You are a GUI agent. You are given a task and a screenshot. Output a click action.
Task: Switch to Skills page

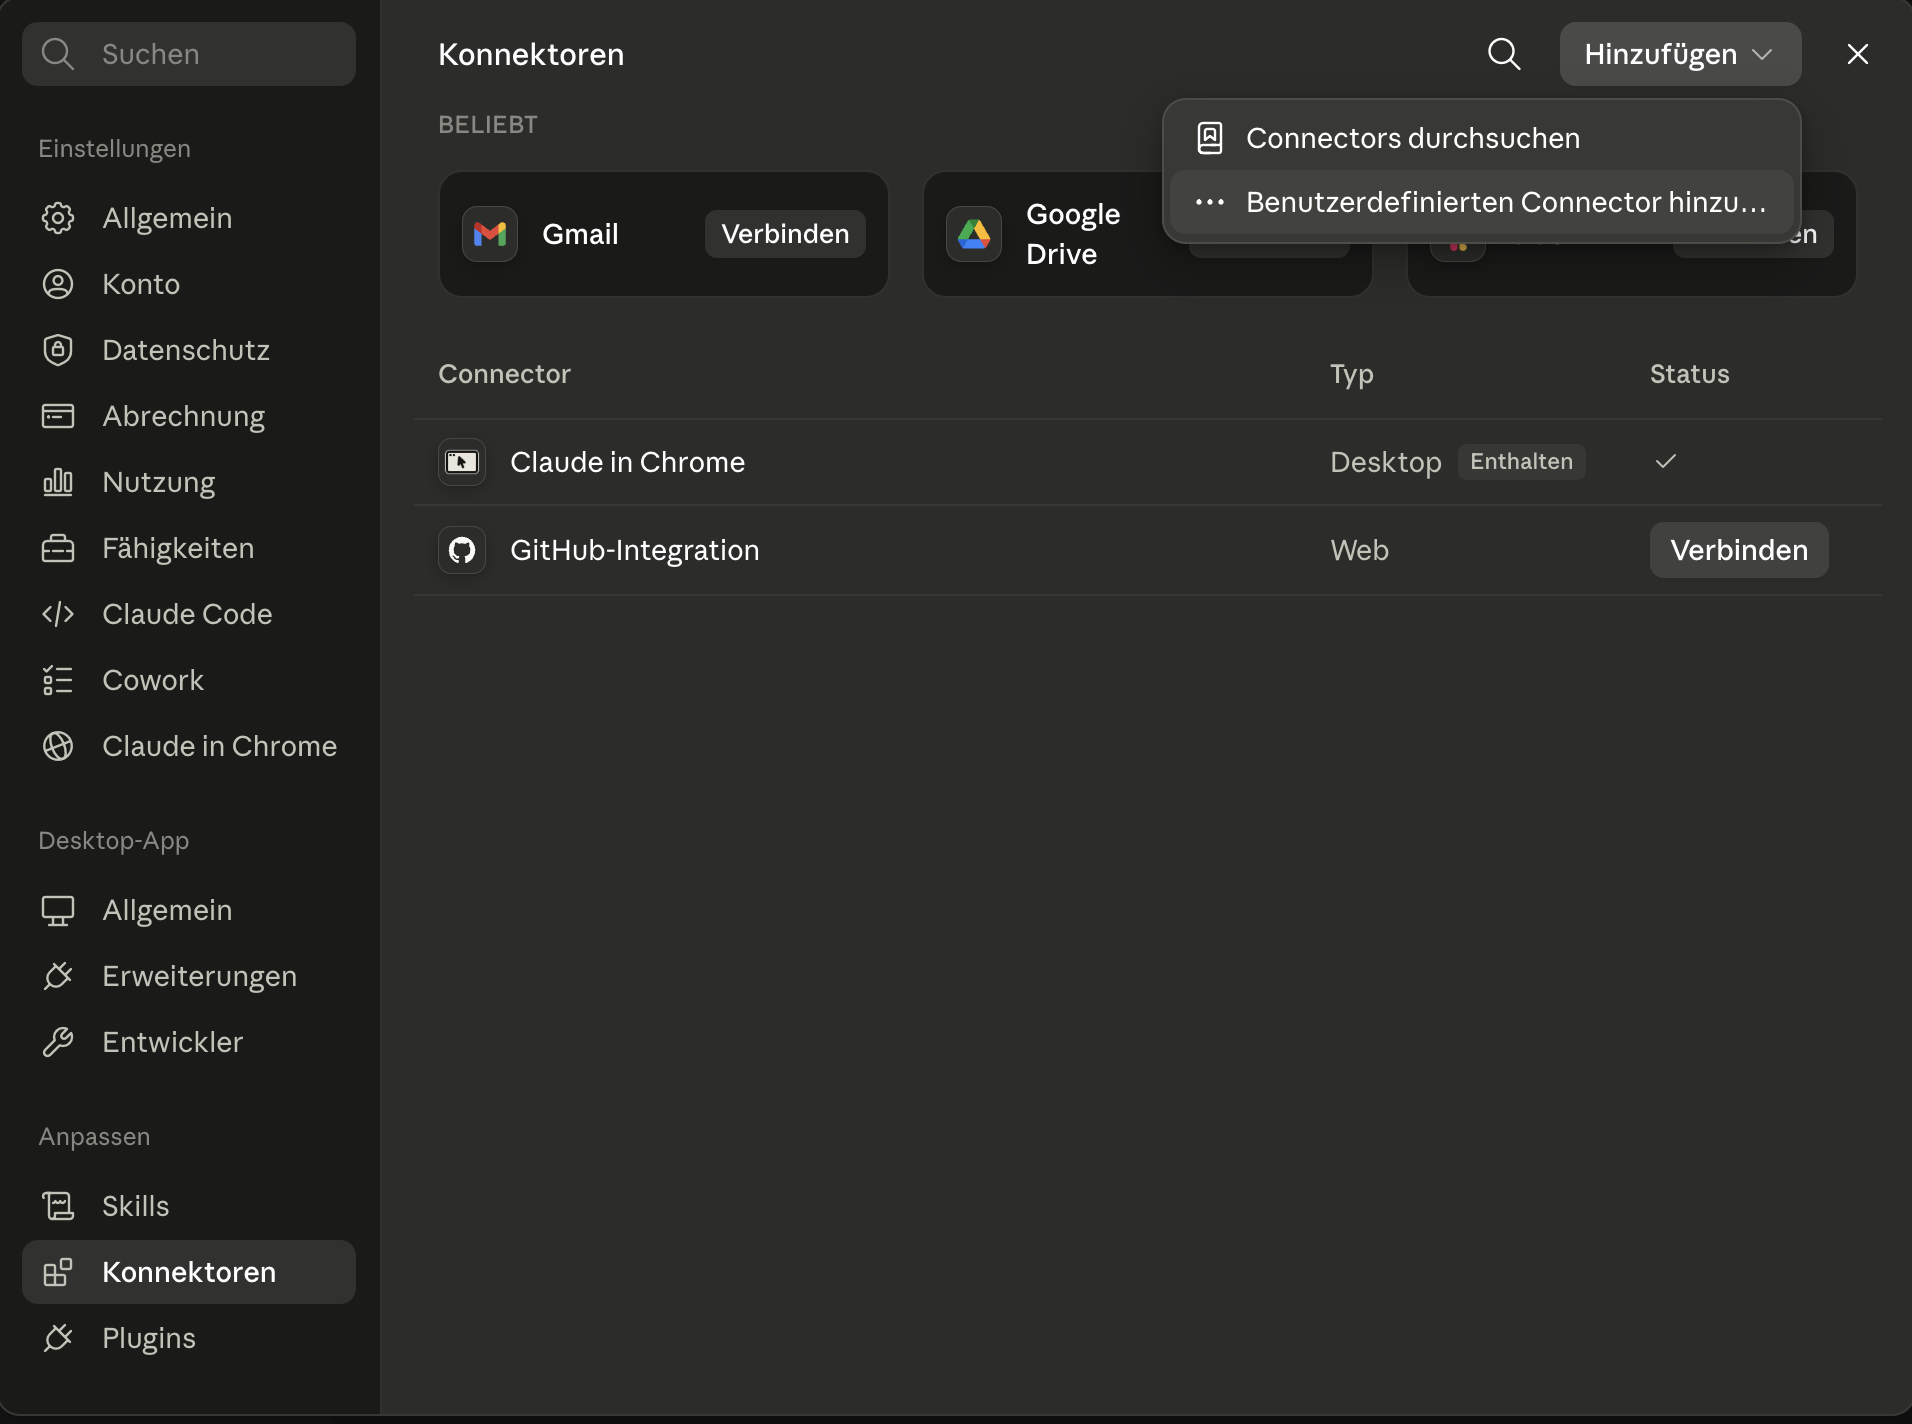[189, 1206]
